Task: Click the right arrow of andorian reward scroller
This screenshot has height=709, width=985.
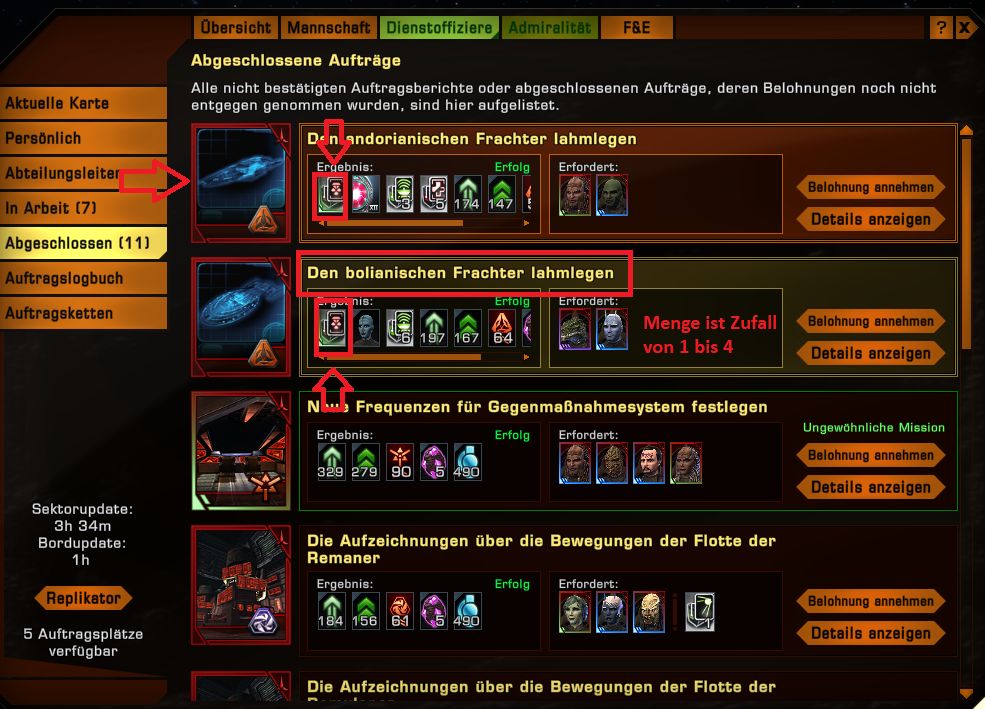Action: click(526, 223)
